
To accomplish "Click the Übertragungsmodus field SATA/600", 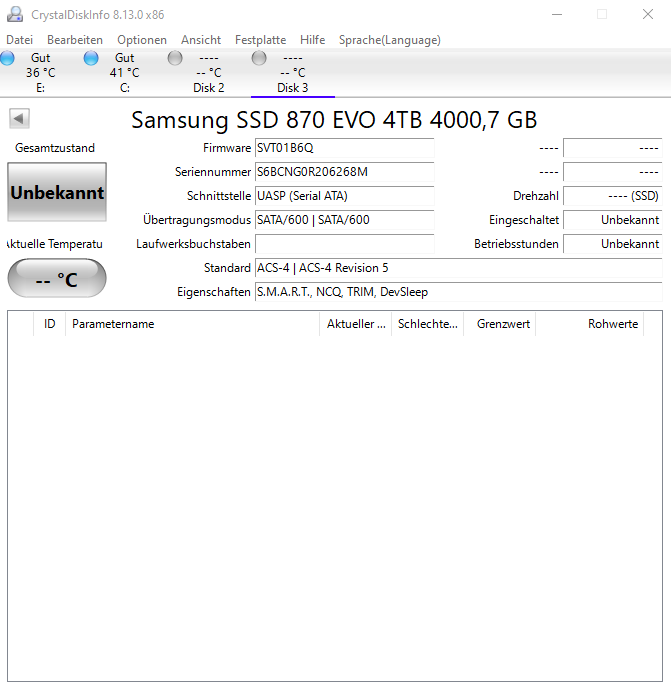I will click(x=345, y=220).
